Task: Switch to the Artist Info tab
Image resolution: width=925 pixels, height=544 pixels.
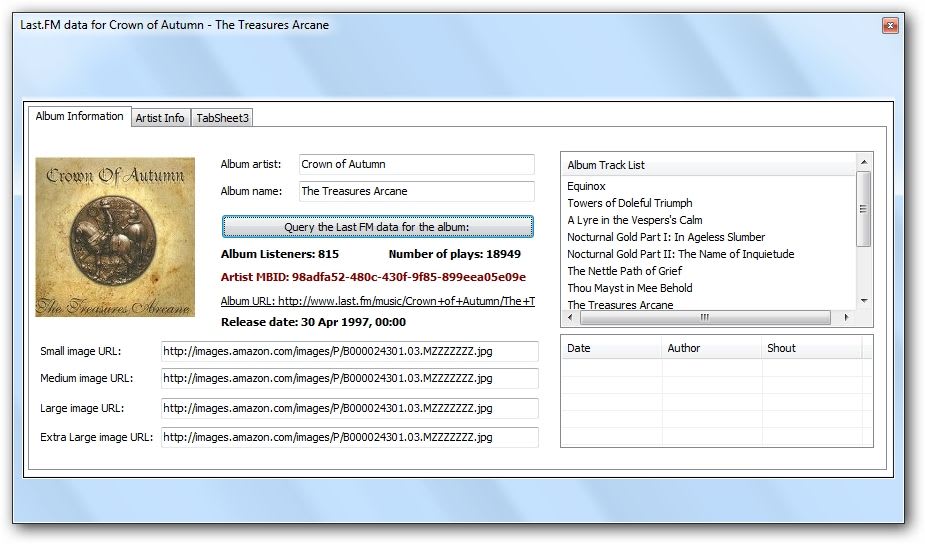Action: (x=160, y=118)
